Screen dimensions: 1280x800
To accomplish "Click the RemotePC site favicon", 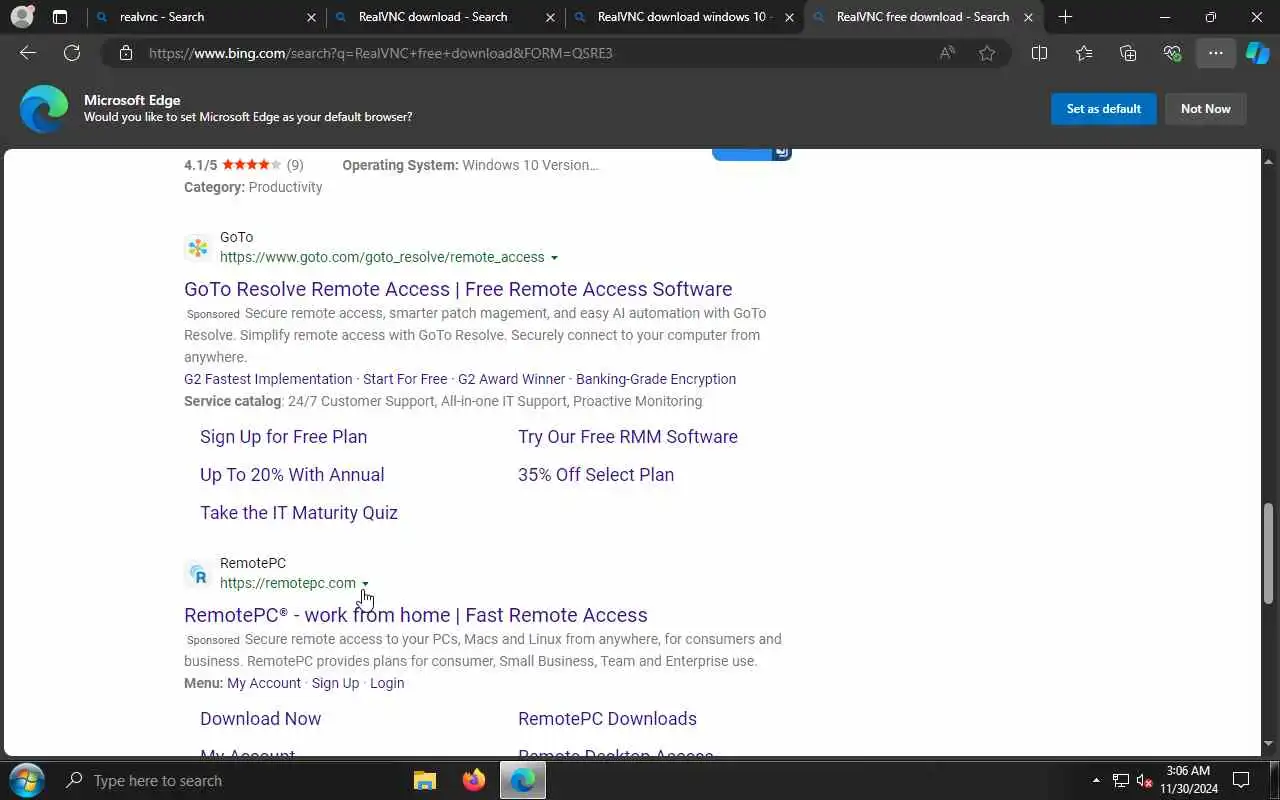I will click(198, 573).
